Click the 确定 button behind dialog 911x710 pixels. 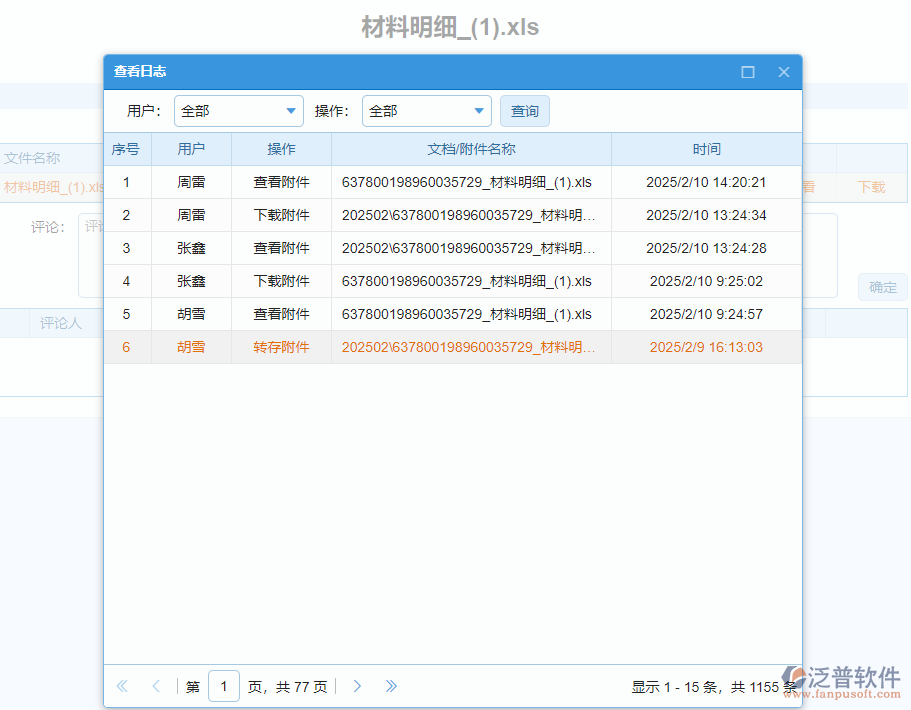882,287
